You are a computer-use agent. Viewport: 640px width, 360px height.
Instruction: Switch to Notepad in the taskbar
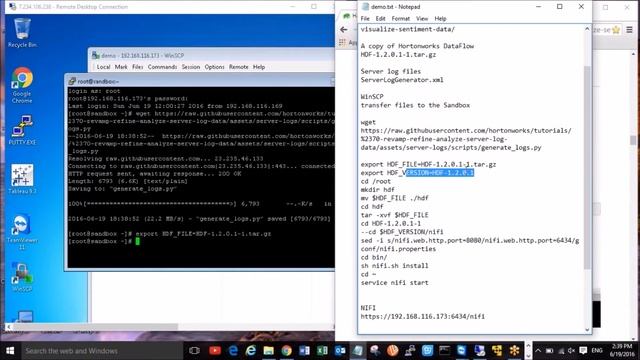pos(358,351)
